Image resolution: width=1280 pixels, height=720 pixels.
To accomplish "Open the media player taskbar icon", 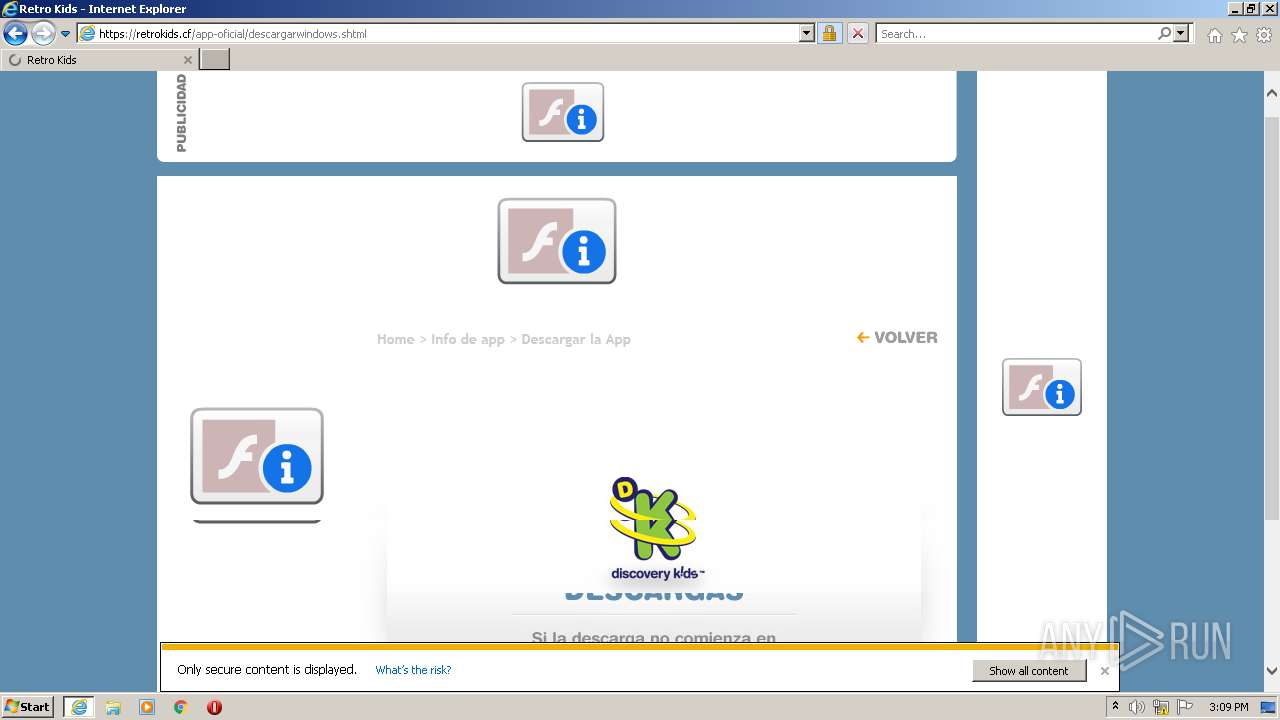I will pos(147,707).
